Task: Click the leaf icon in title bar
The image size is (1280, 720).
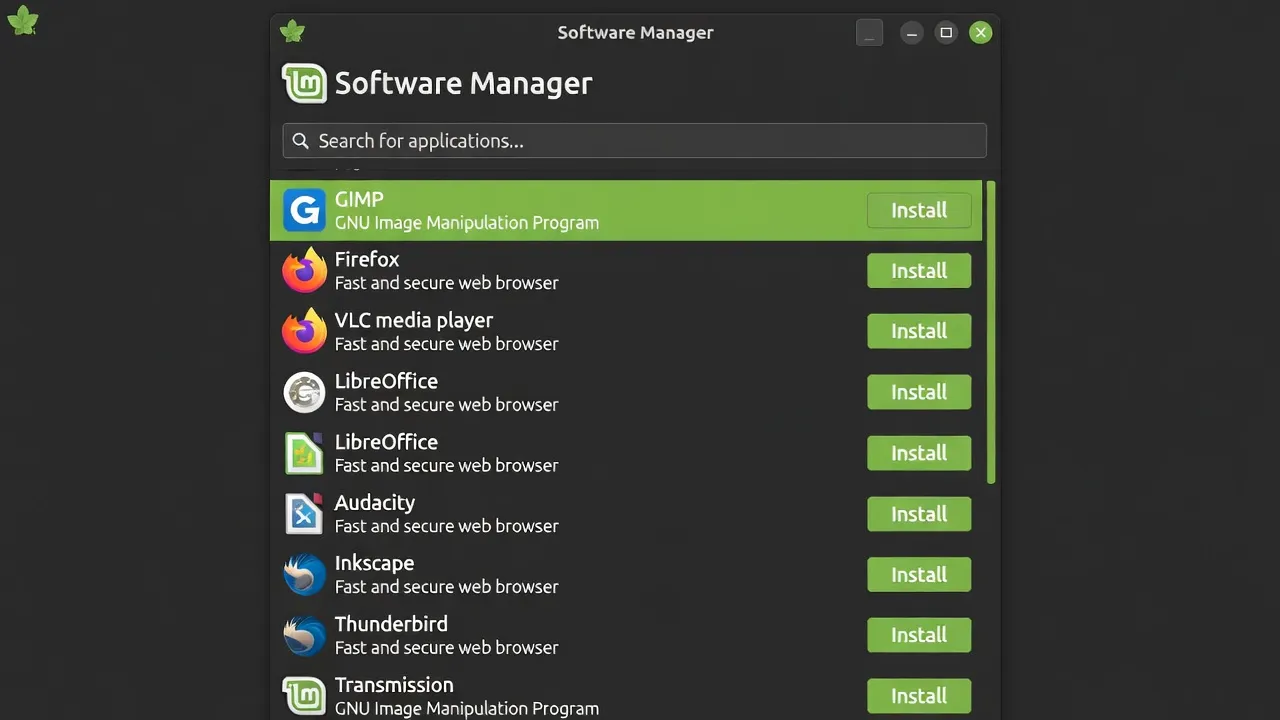Action: pyautogui.click(x=292, y=32)
